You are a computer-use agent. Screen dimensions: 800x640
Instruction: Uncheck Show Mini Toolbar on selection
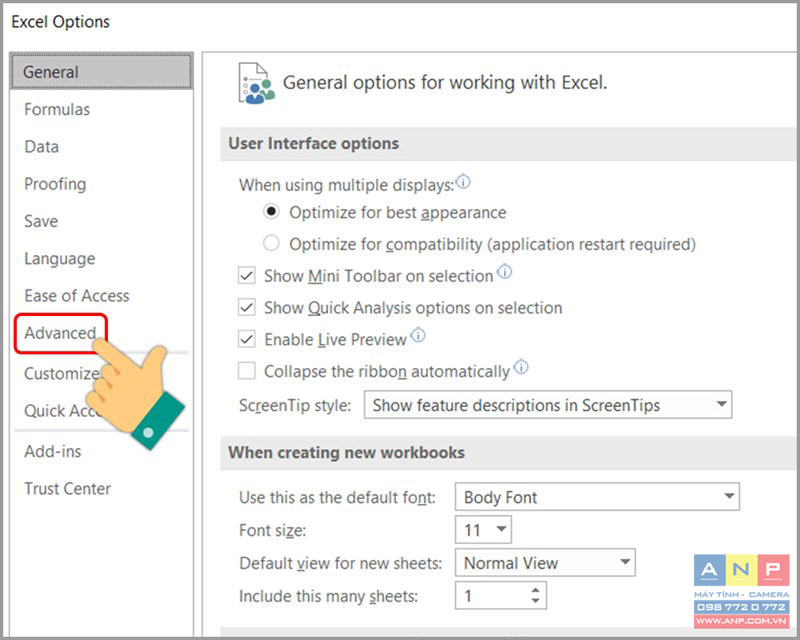coord(247,276)
